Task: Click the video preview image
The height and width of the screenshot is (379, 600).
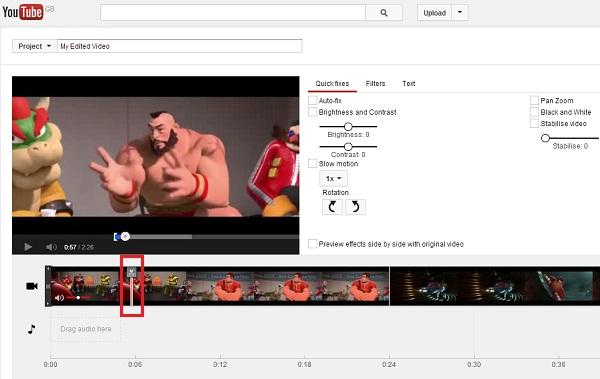Action: pos(156,156)
